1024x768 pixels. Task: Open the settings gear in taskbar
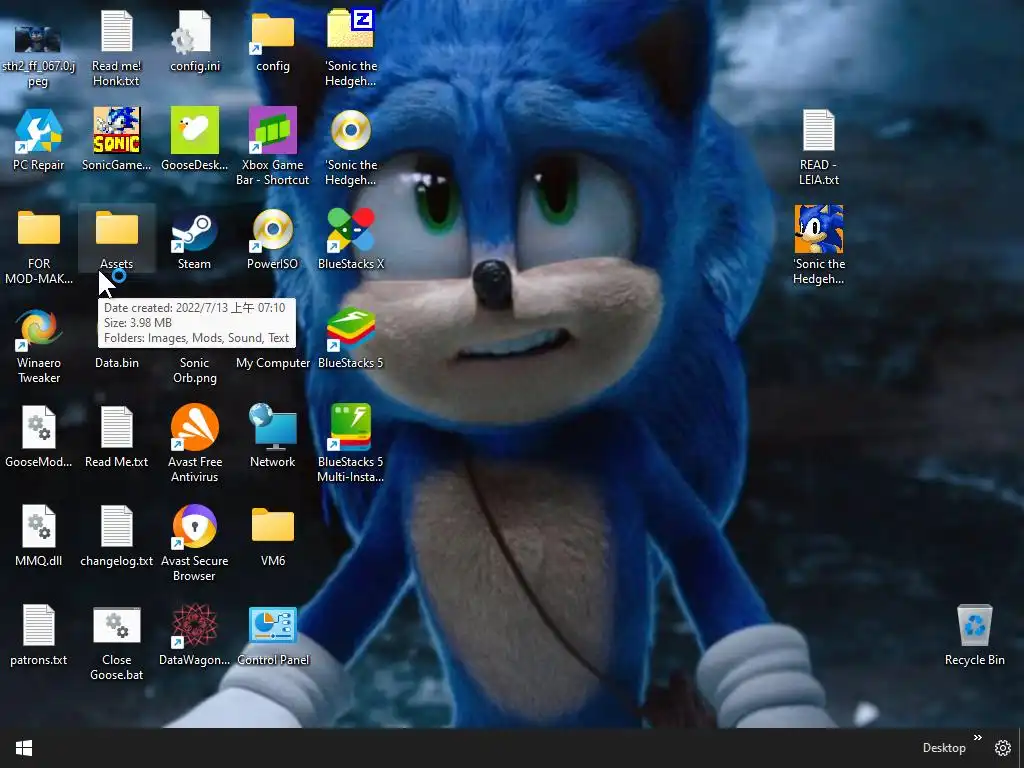coord(1002,748)
